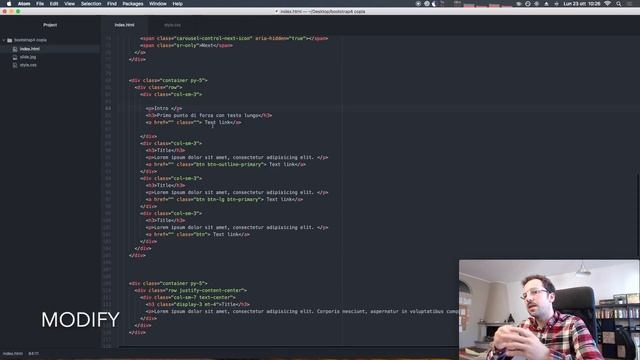Open the Edit menu
This screenshot has height=360, width=640.
pyautogui.click(x=54, y=4)
